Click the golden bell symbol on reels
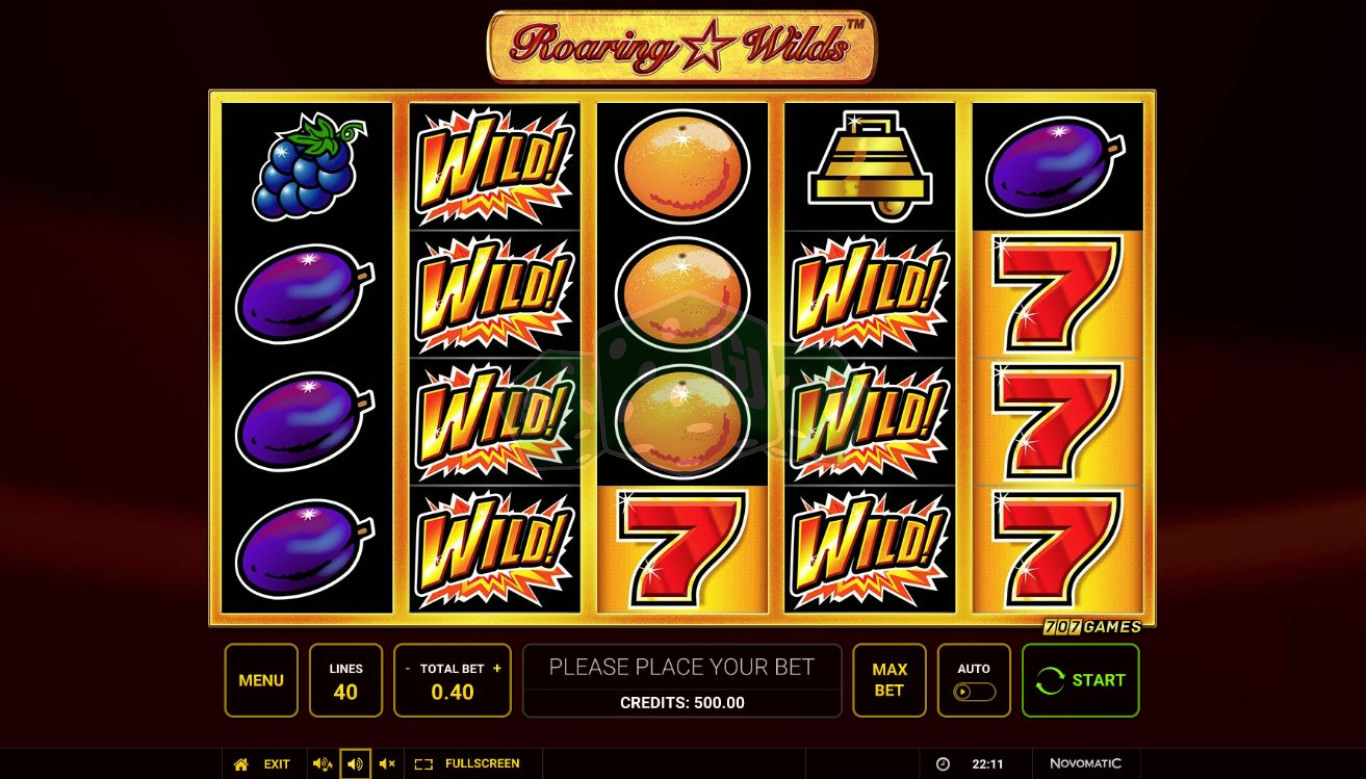1366x779 pixels. coord(870,166)
